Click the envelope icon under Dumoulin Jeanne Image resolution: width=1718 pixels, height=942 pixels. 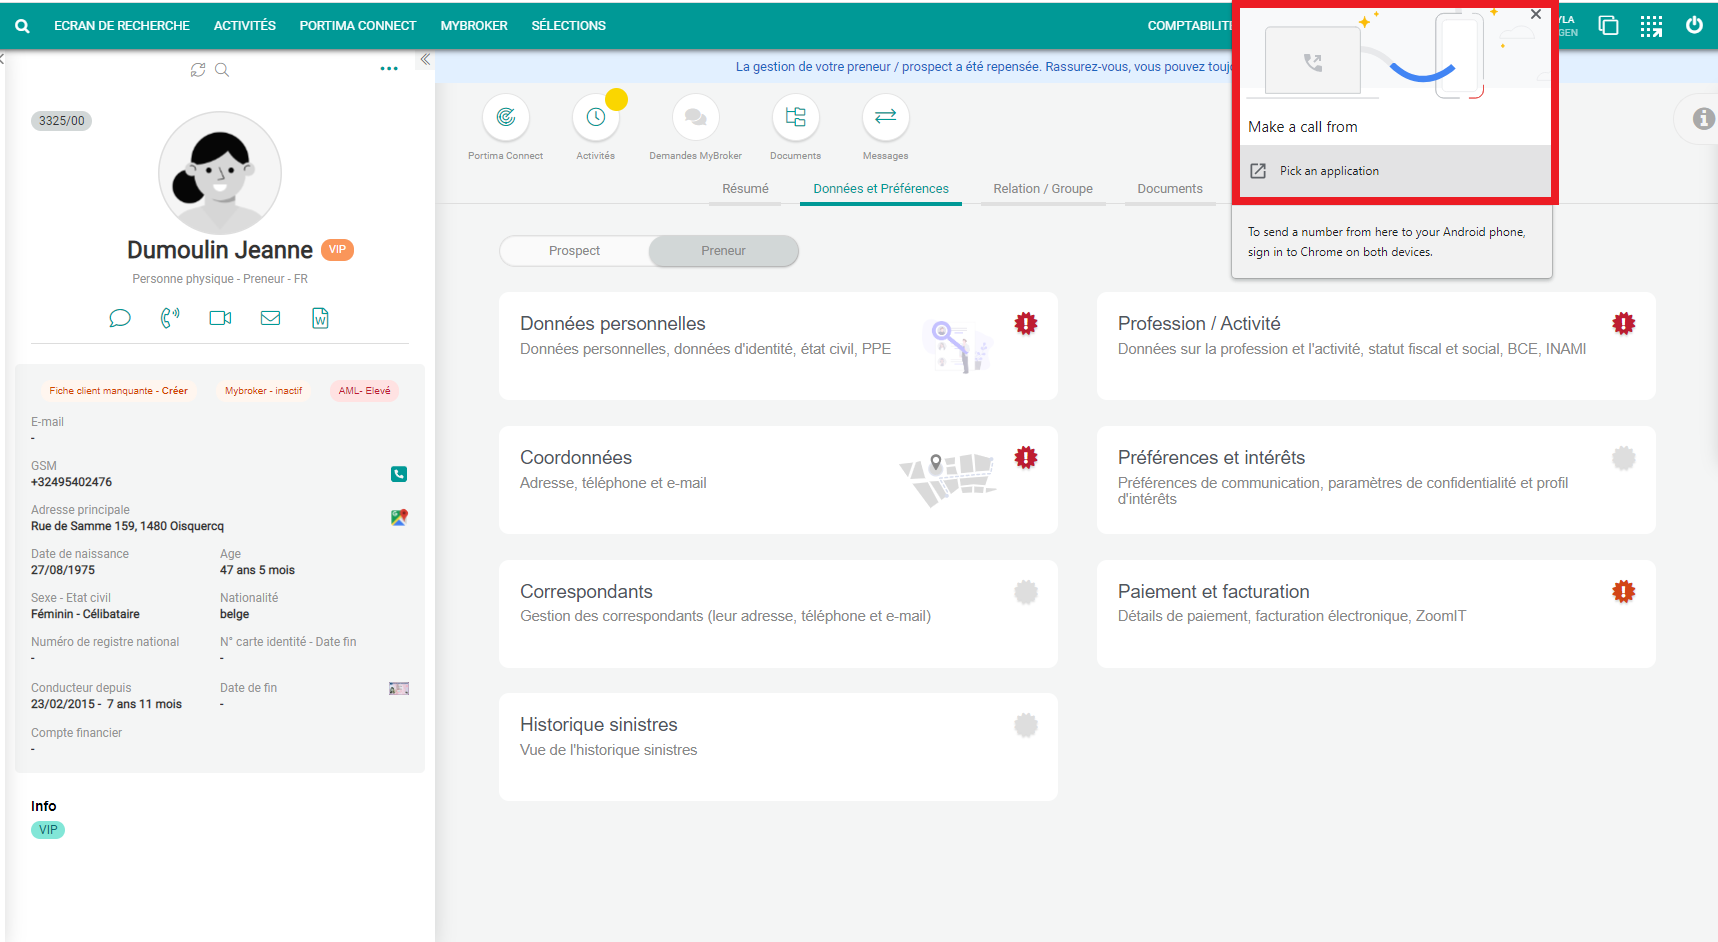pos(270,318)
